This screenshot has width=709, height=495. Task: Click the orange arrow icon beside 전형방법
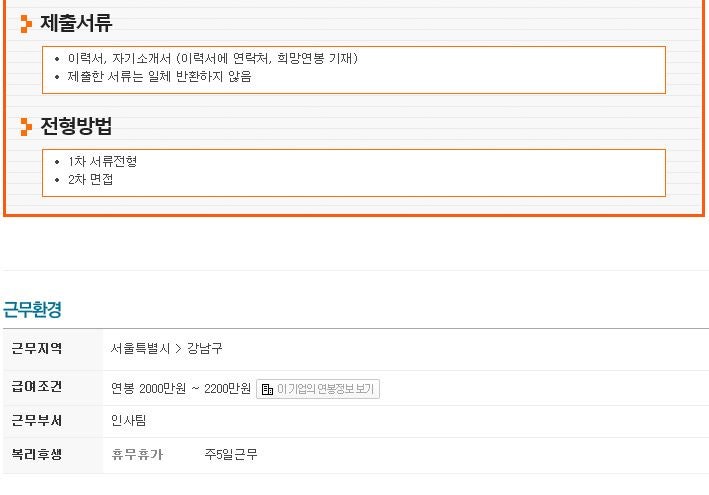point(26,127)
